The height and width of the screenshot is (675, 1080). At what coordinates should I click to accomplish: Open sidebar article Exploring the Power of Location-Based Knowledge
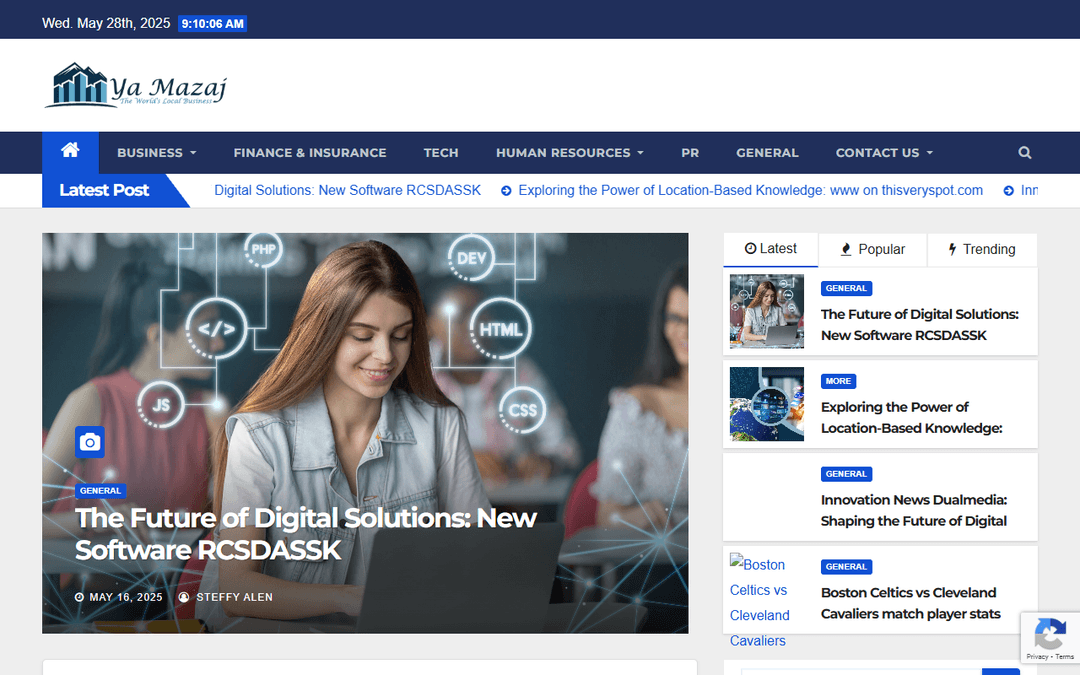click(x=911, y=417)
